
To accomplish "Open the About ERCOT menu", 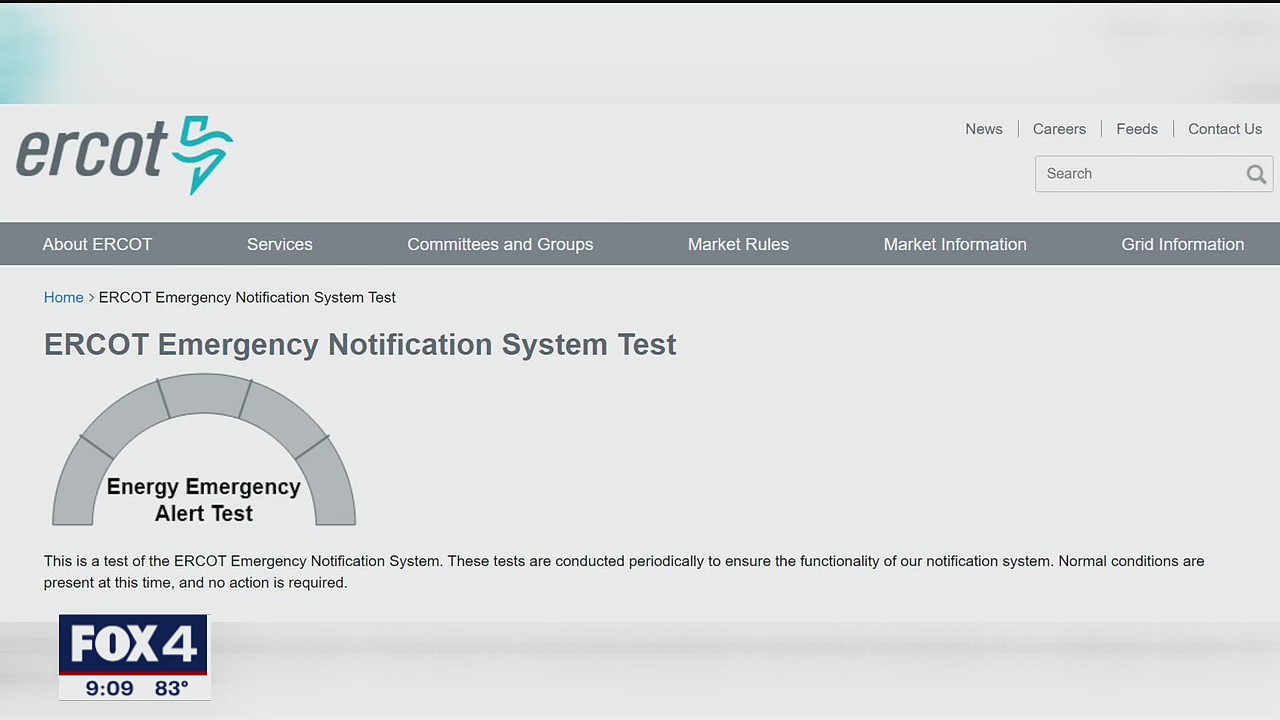I will click(x=97, y=244).
